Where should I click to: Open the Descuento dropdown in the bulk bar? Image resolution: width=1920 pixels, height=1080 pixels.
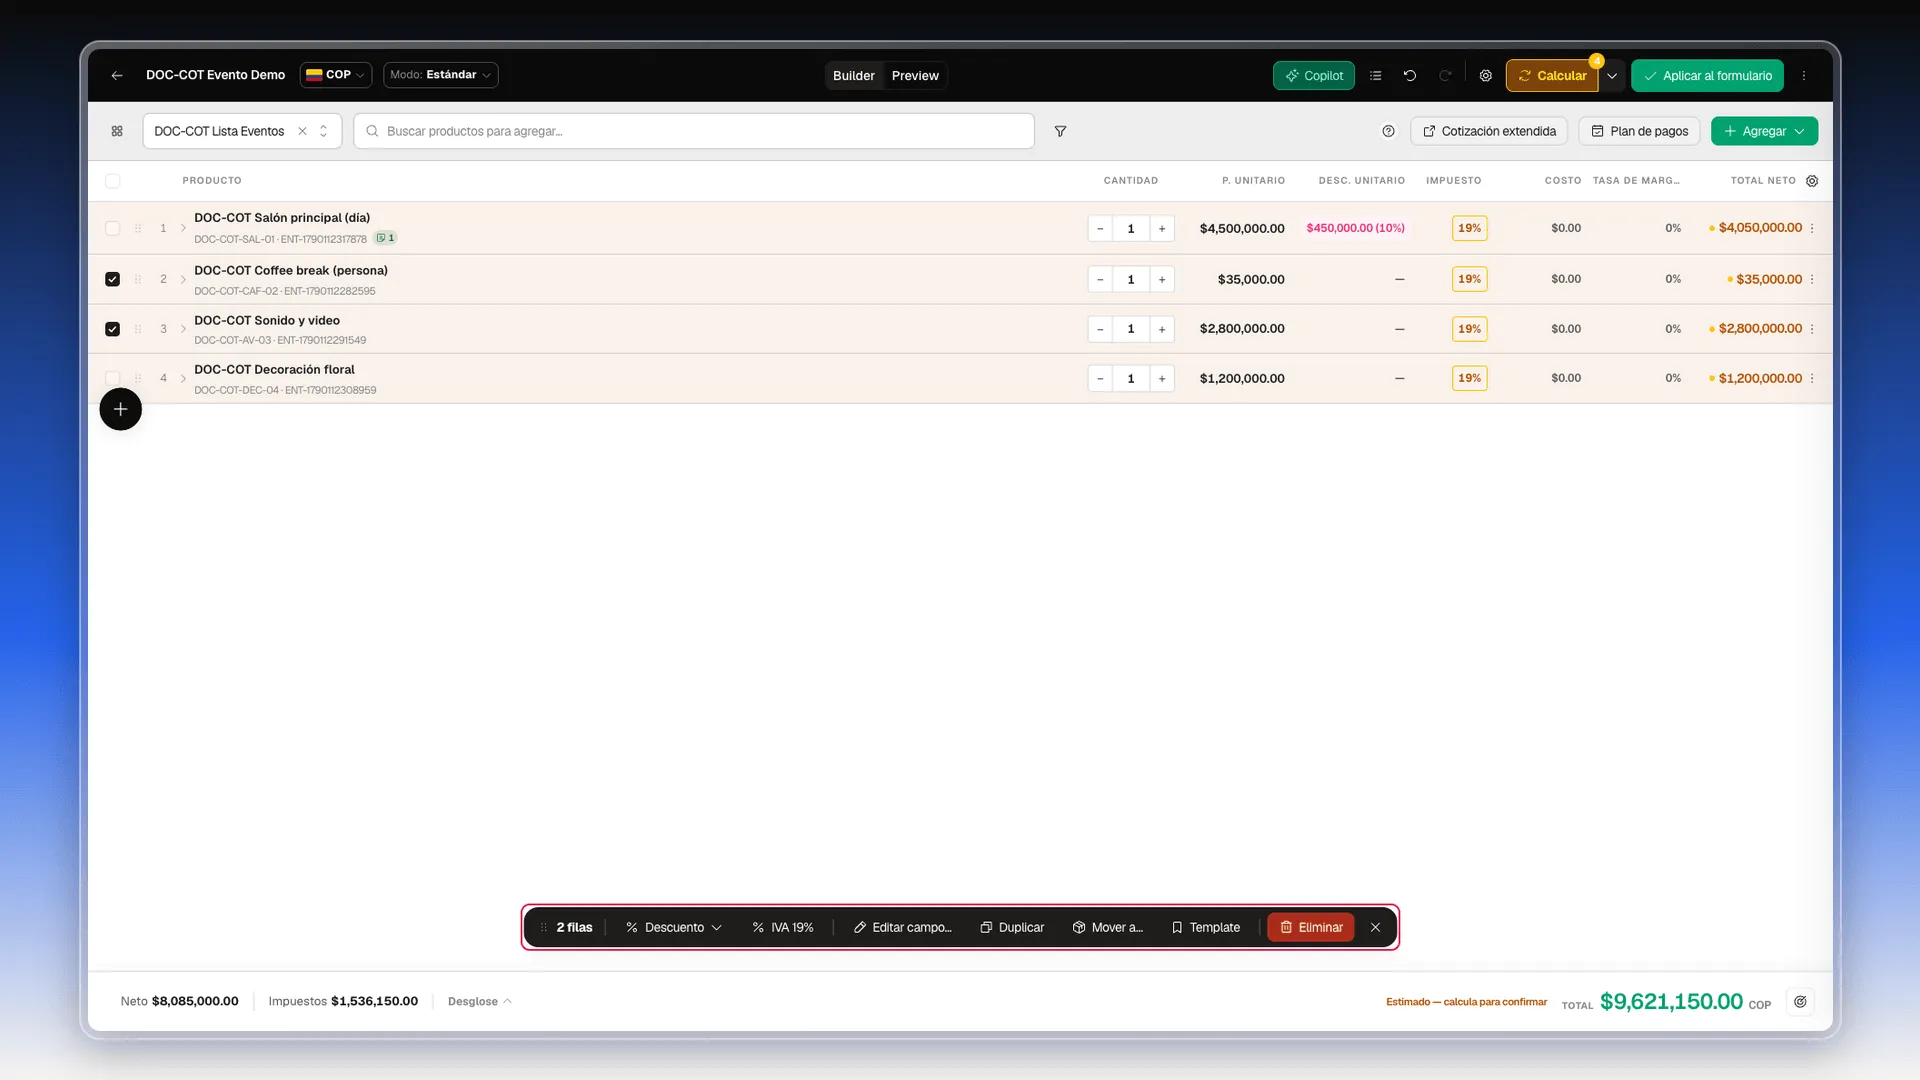pyautogui.click(x=674, y=928)
